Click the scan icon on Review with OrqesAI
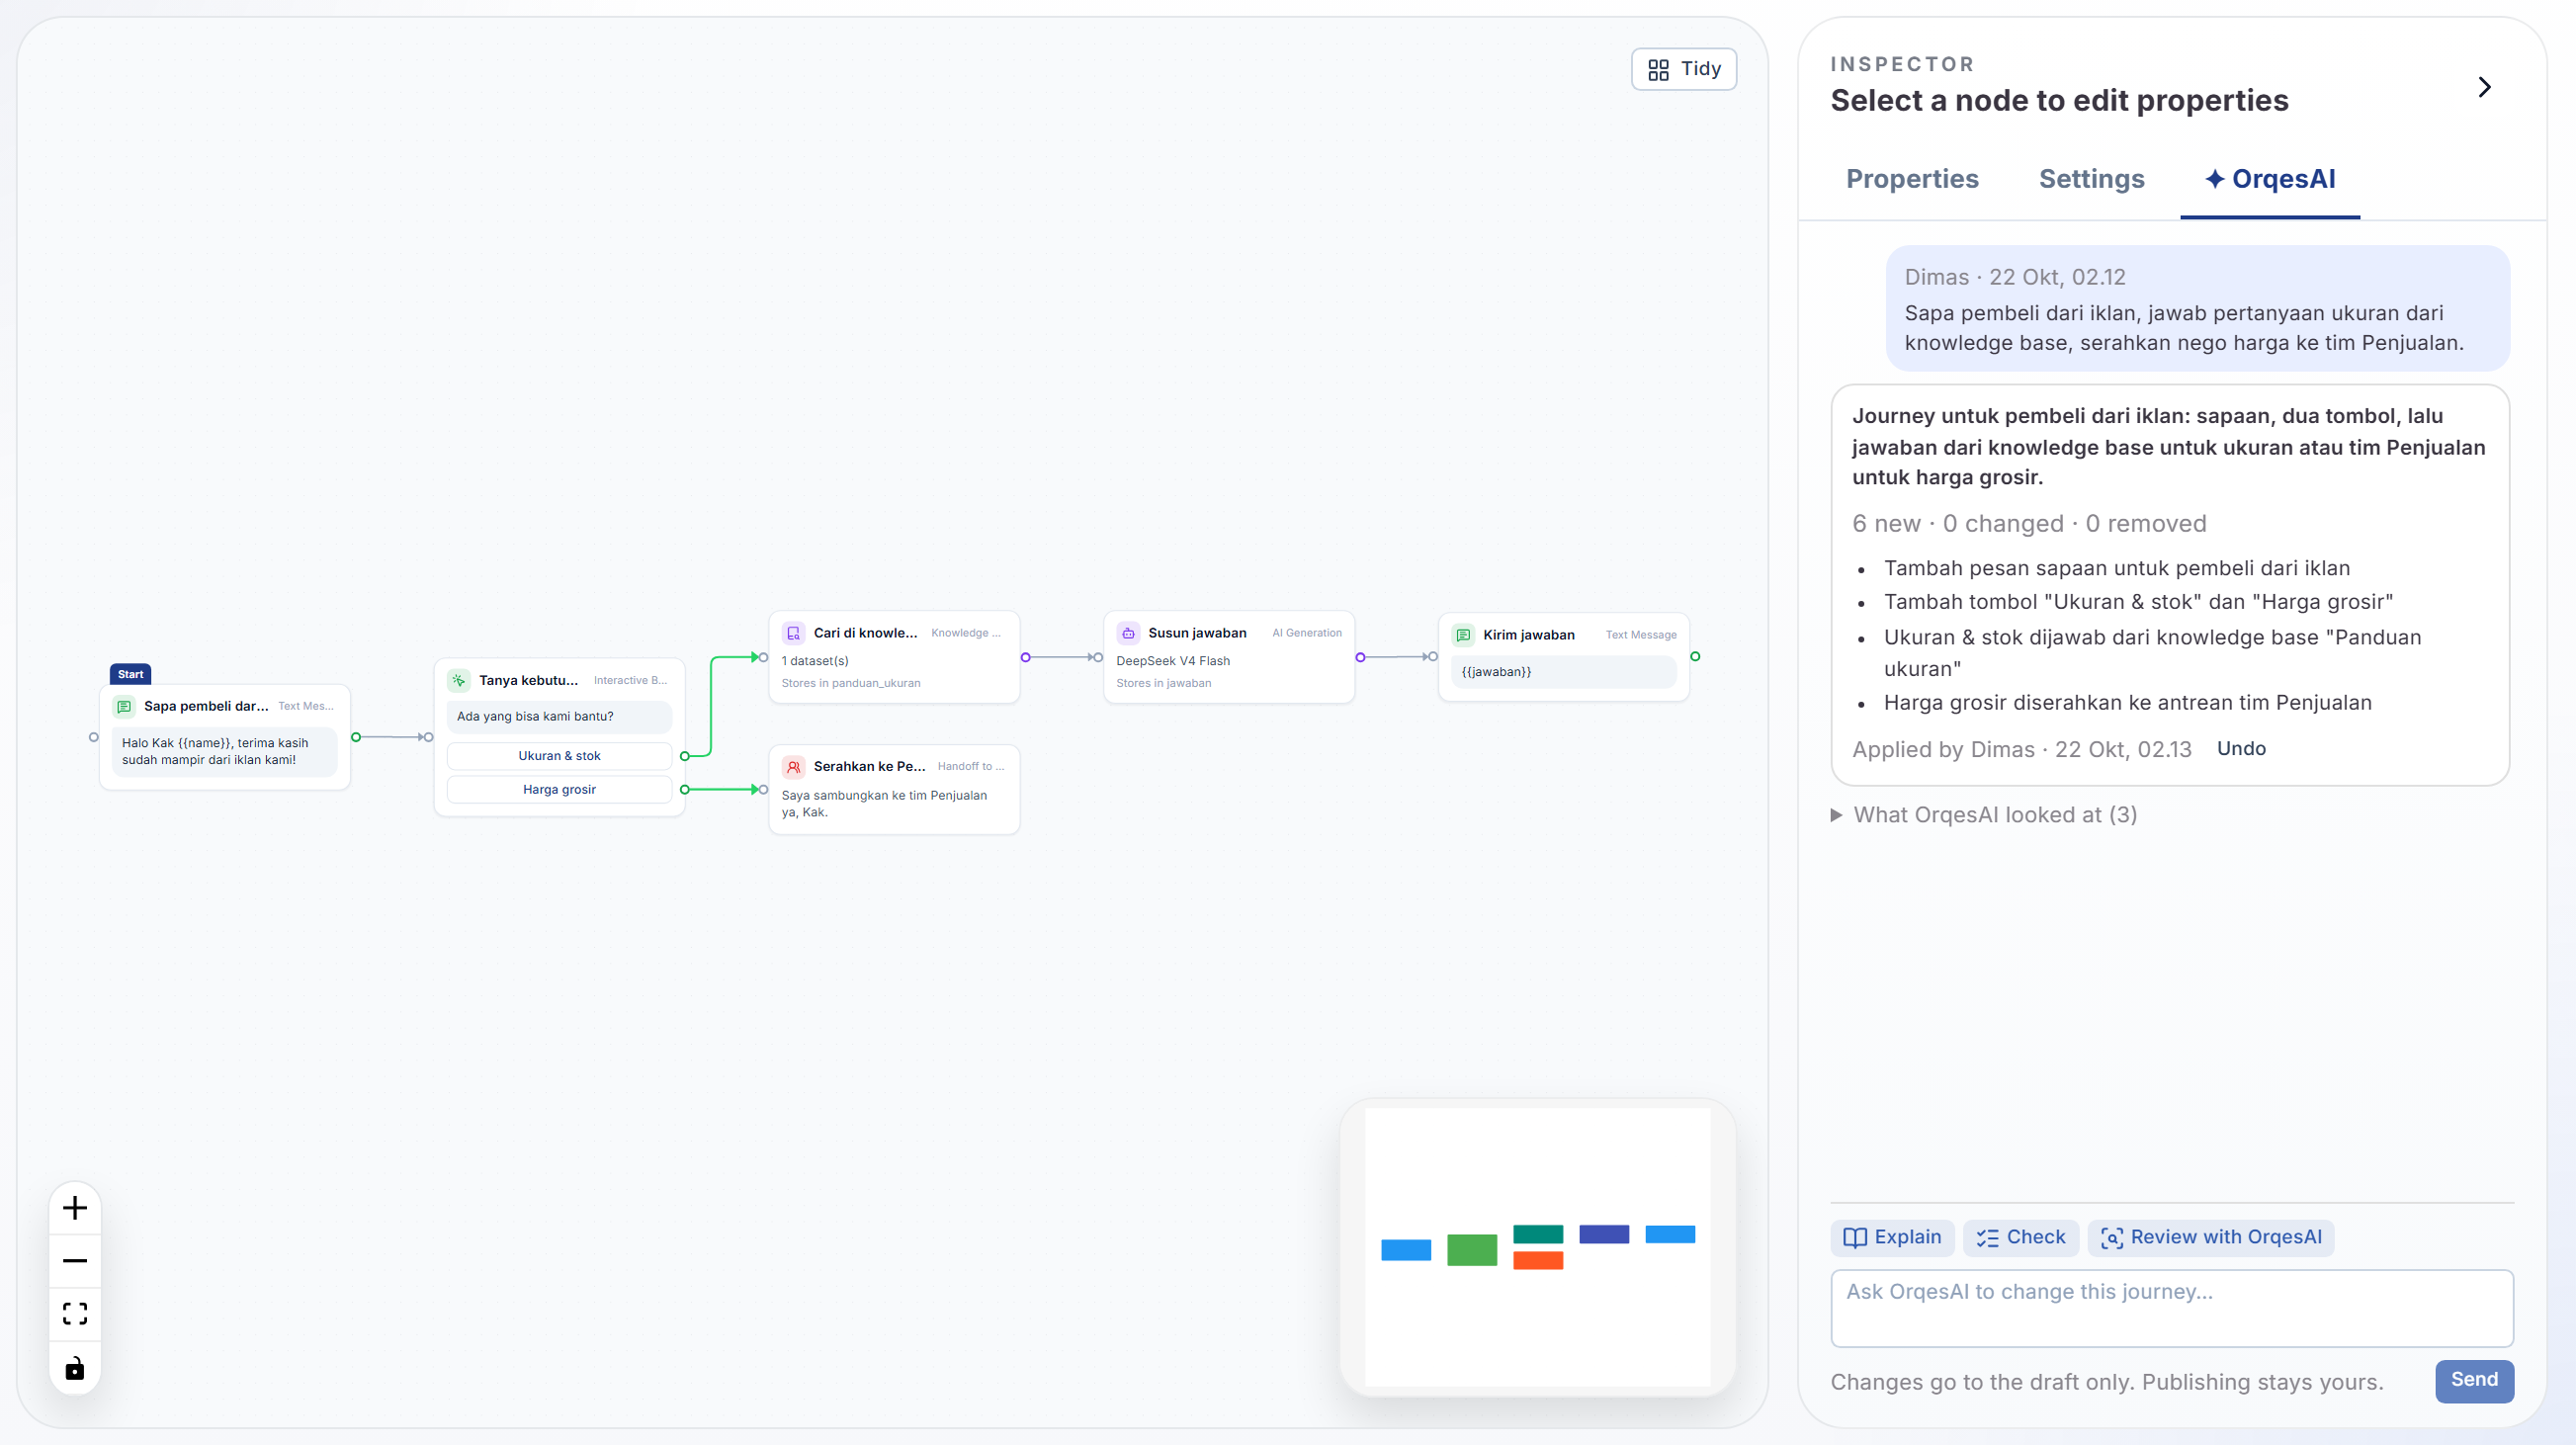 2112,1238
